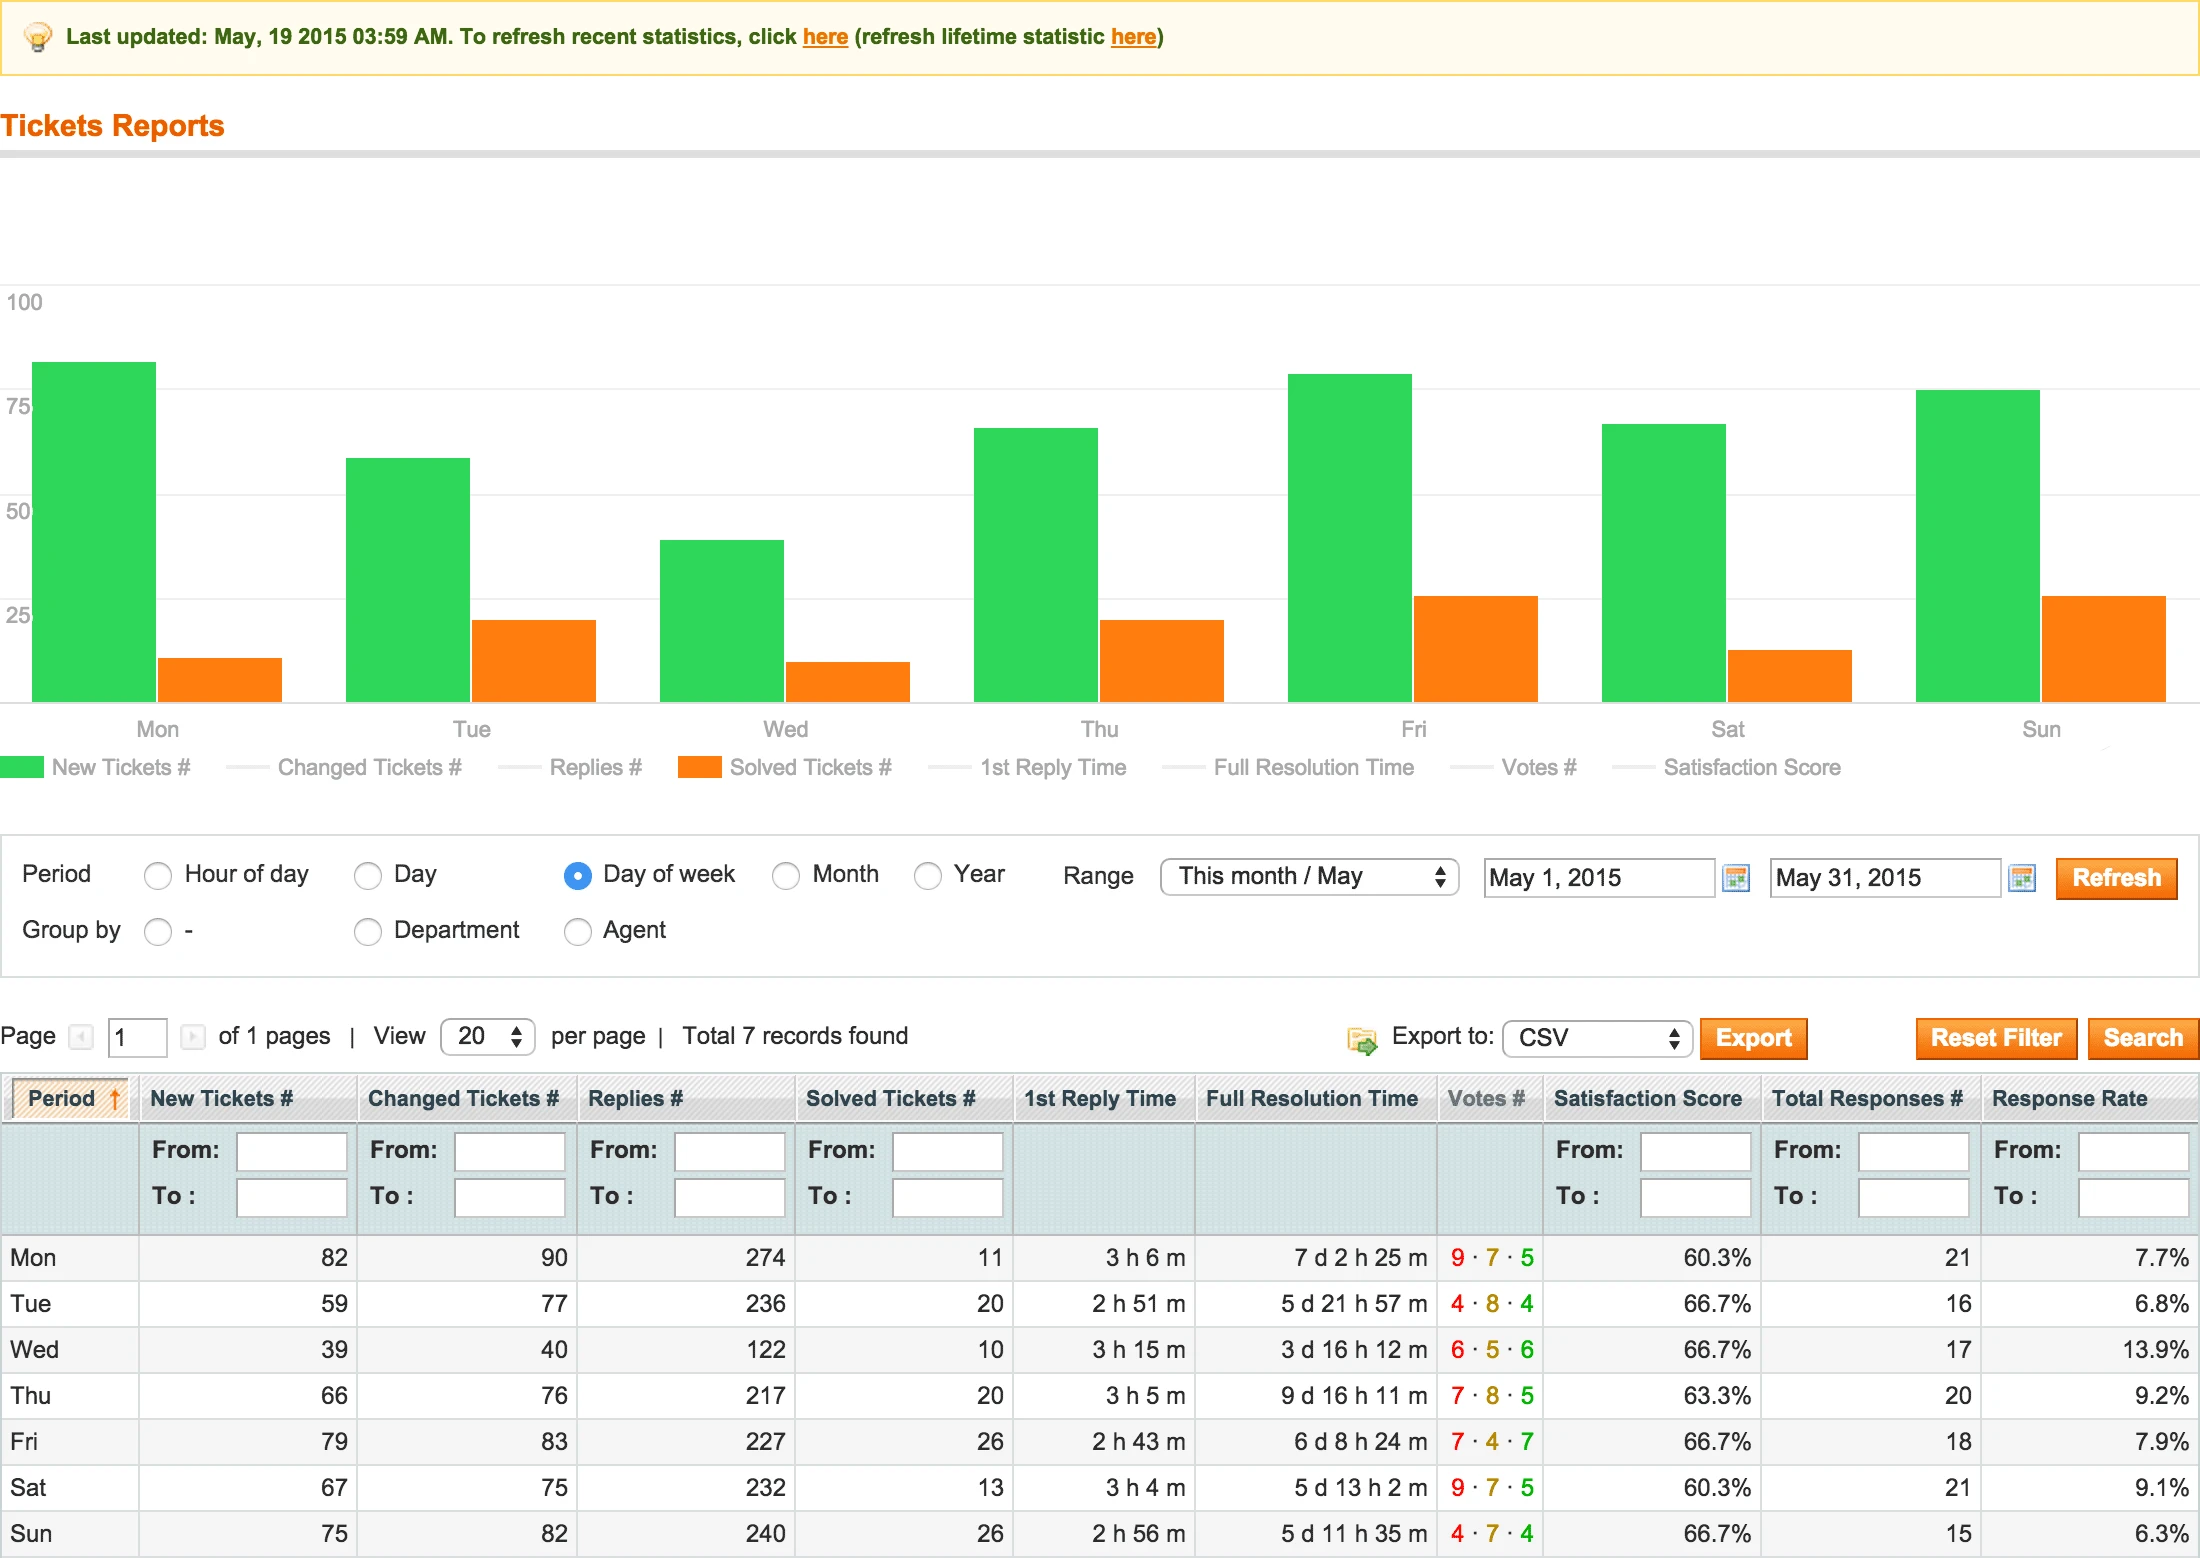Click the sort arrow on the Period column
The height and width of the screenshot is (1558, 2200).
click(x=113, y=1097)
